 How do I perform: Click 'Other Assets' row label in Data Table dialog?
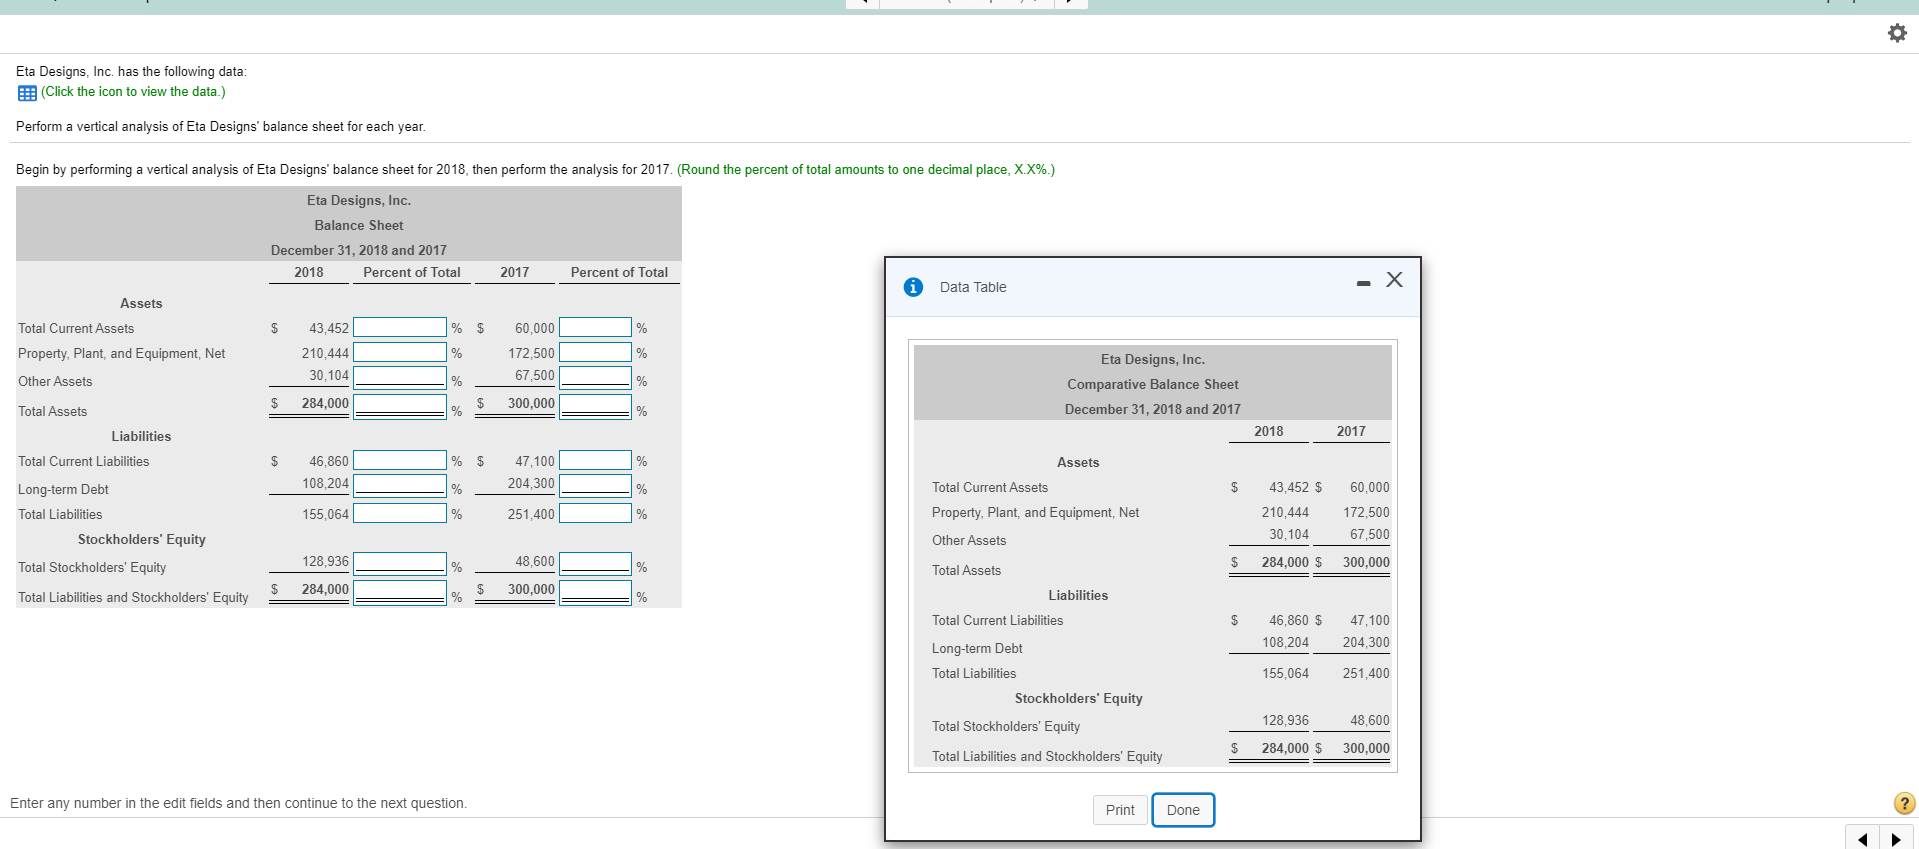point(969,540)
